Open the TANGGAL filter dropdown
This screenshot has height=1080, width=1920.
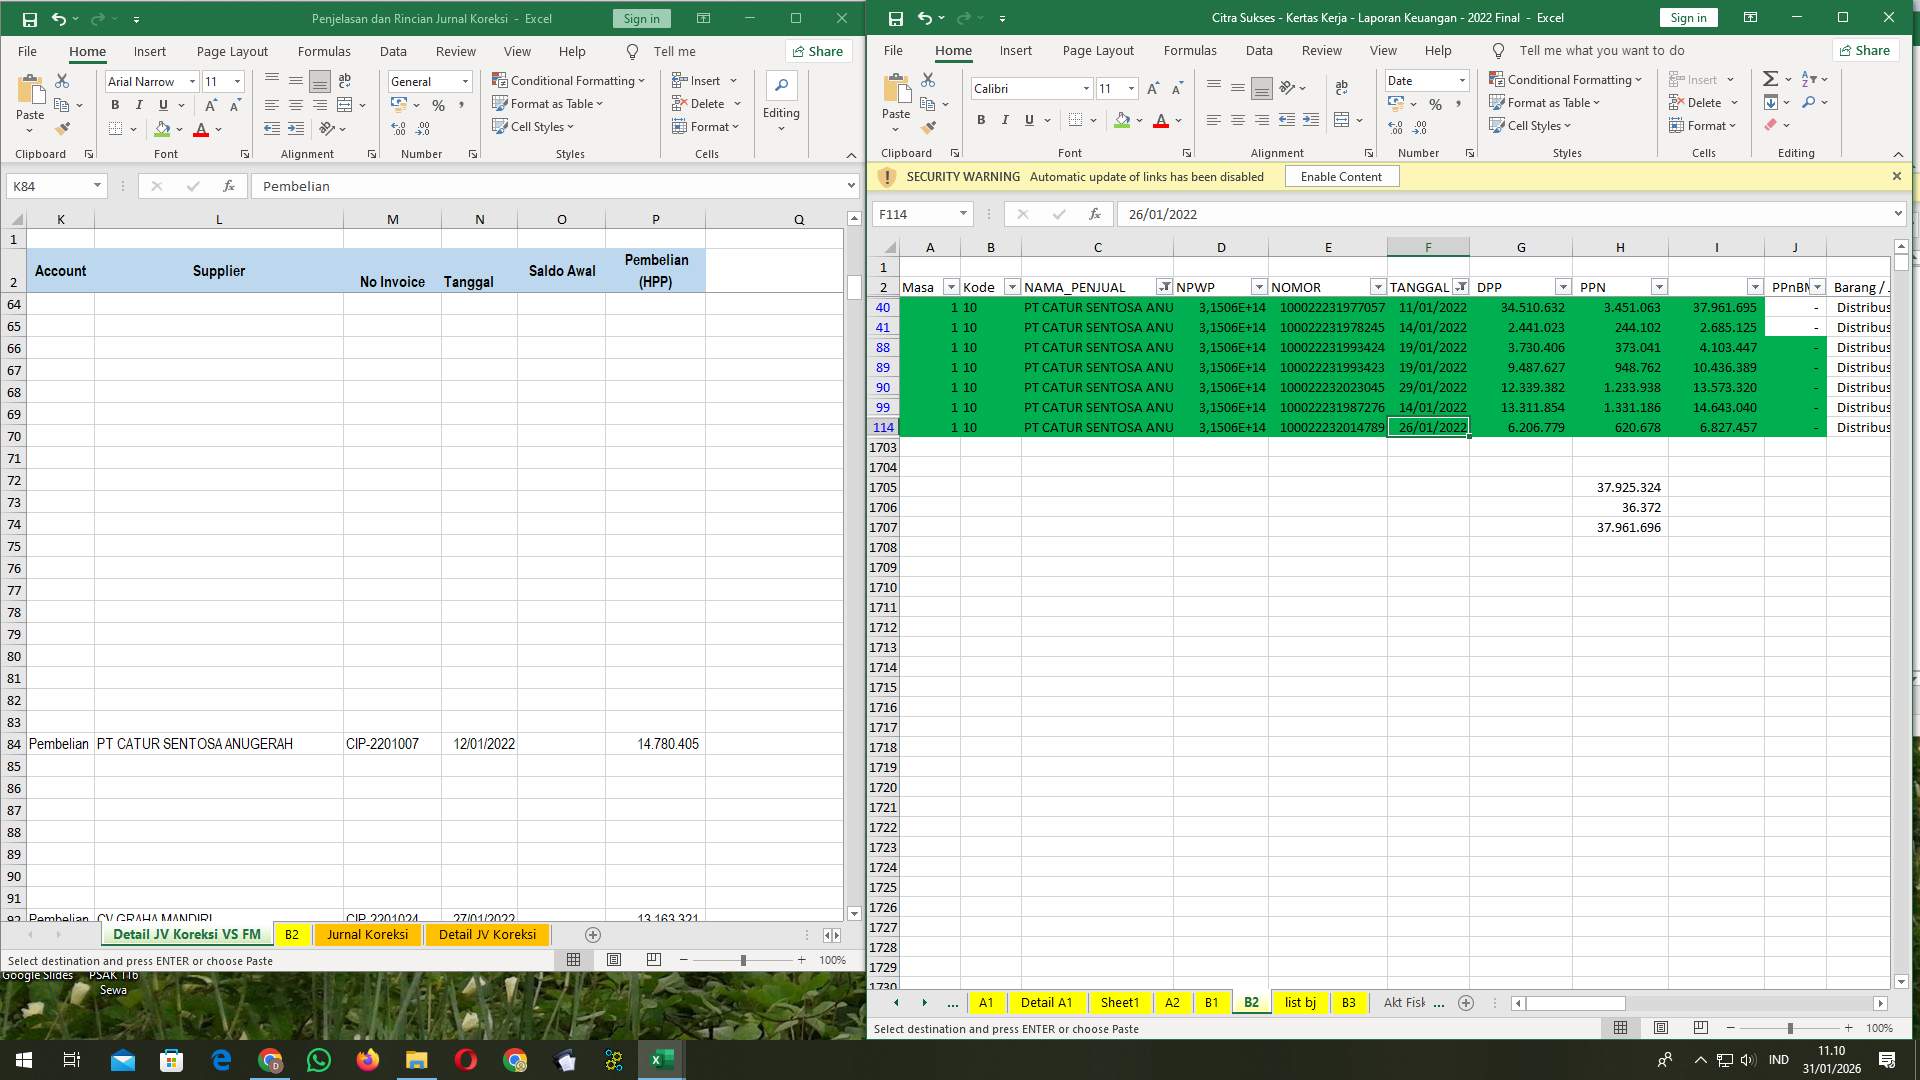(x=1461, y=287)
